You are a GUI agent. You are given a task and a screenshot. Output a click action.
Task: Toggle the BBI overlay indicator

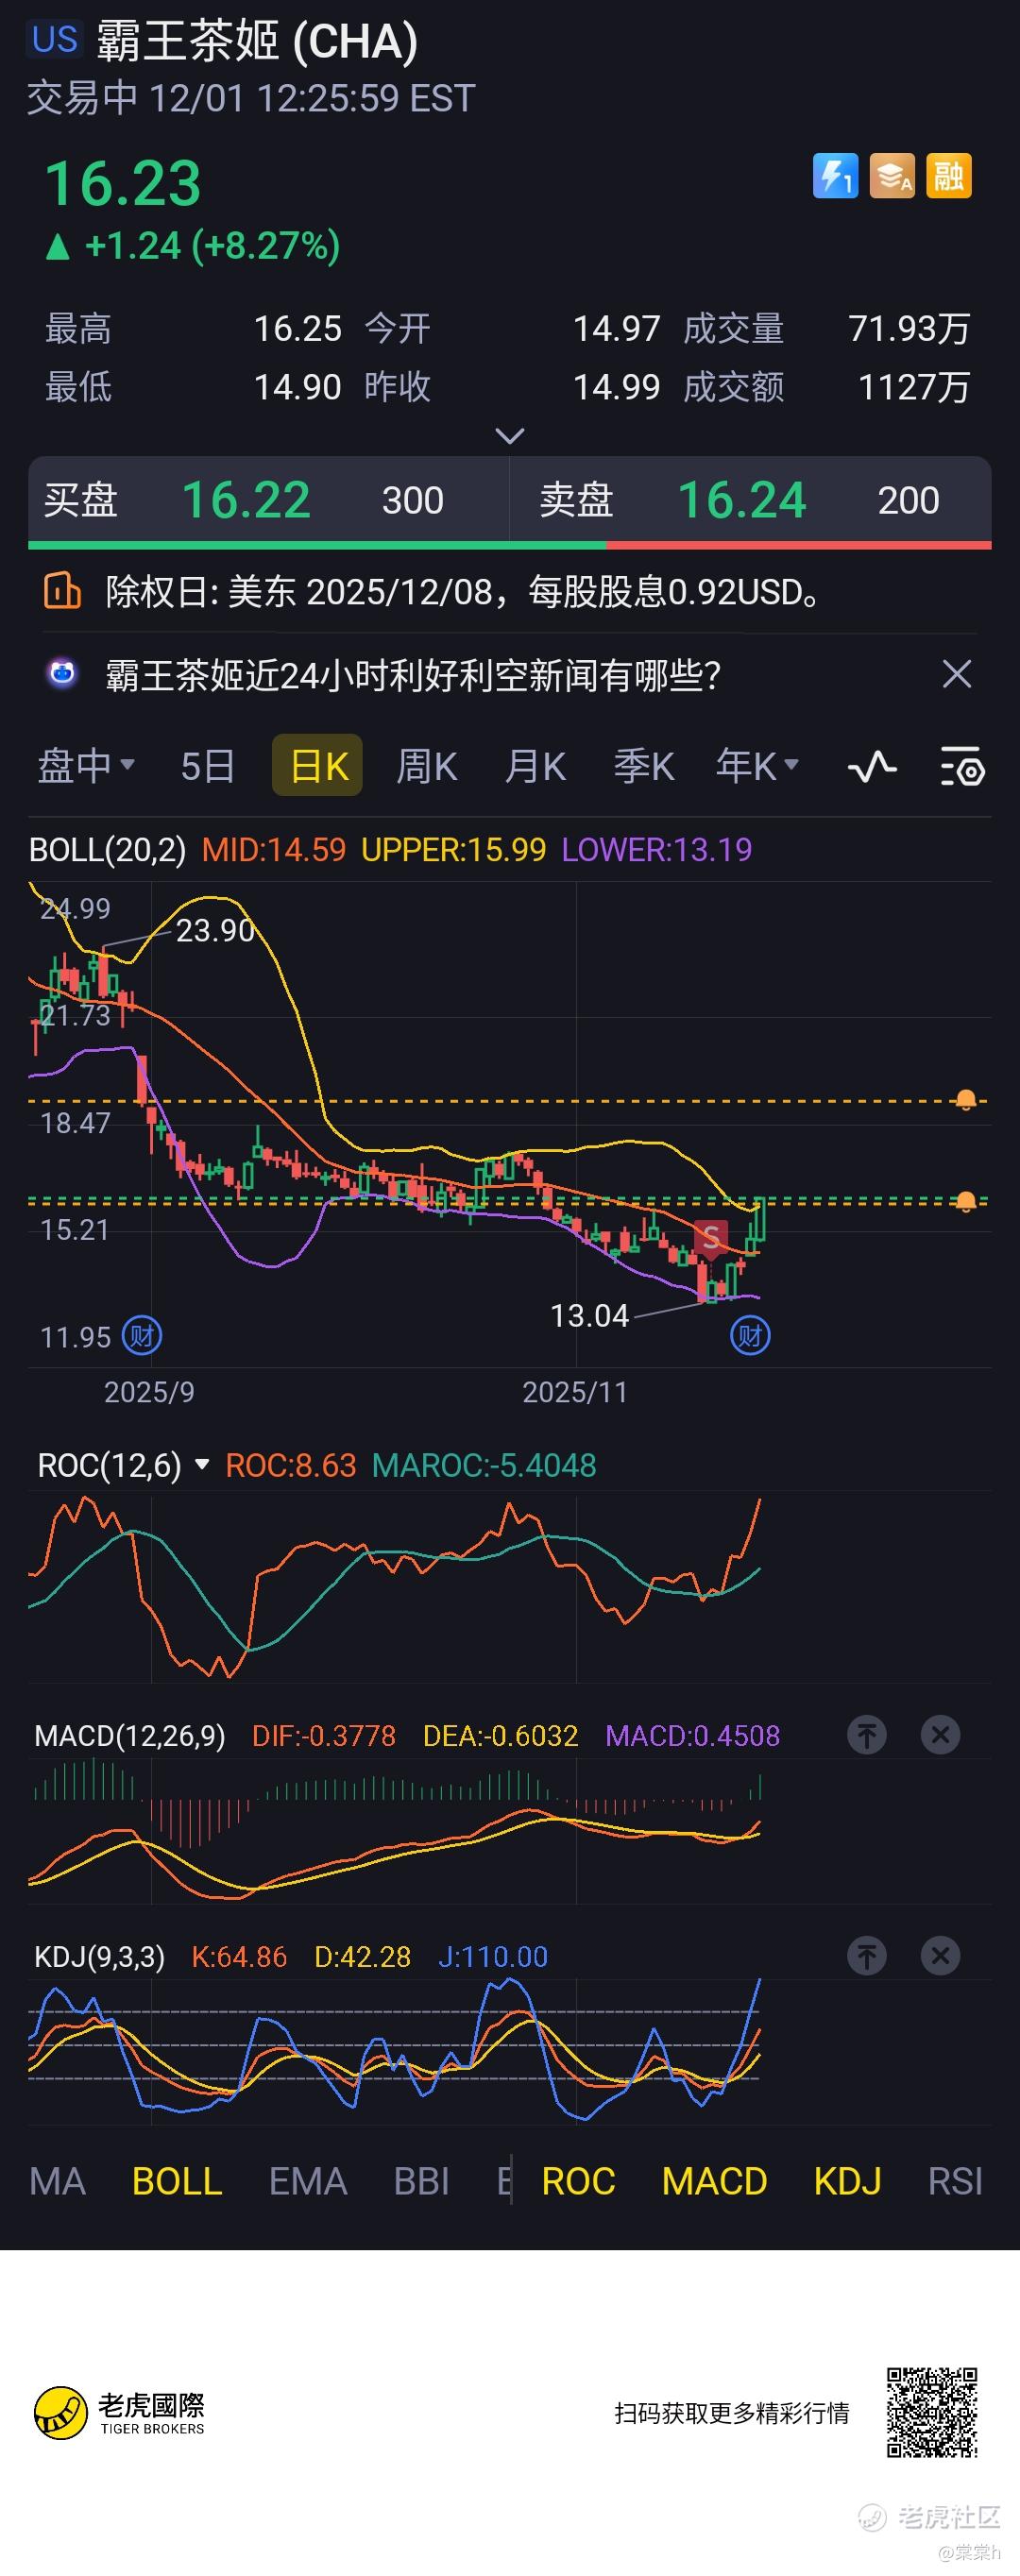(421, 2181)
